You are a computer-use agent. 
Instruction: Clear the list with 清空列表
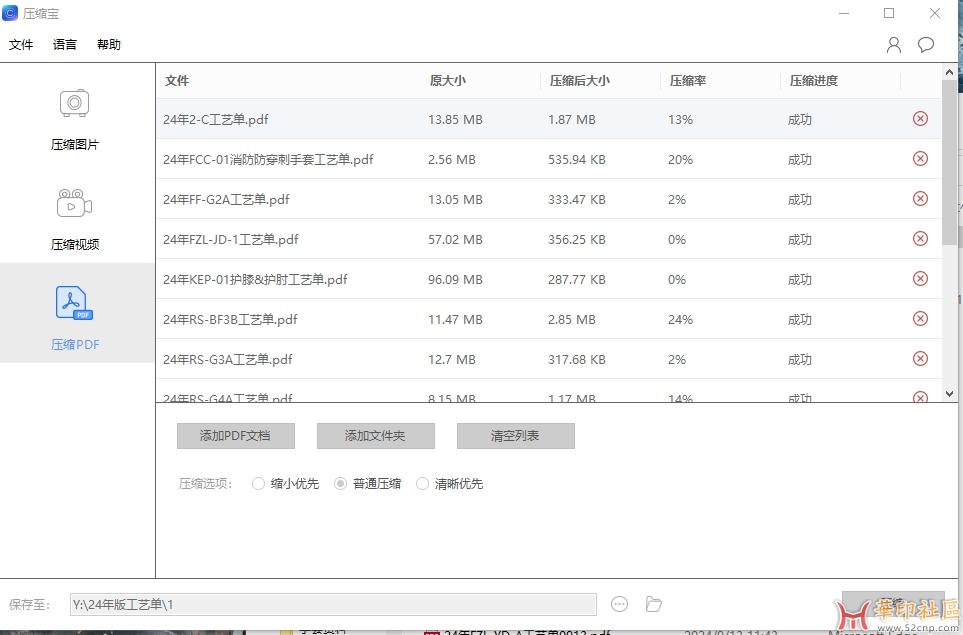click(516, 435)
